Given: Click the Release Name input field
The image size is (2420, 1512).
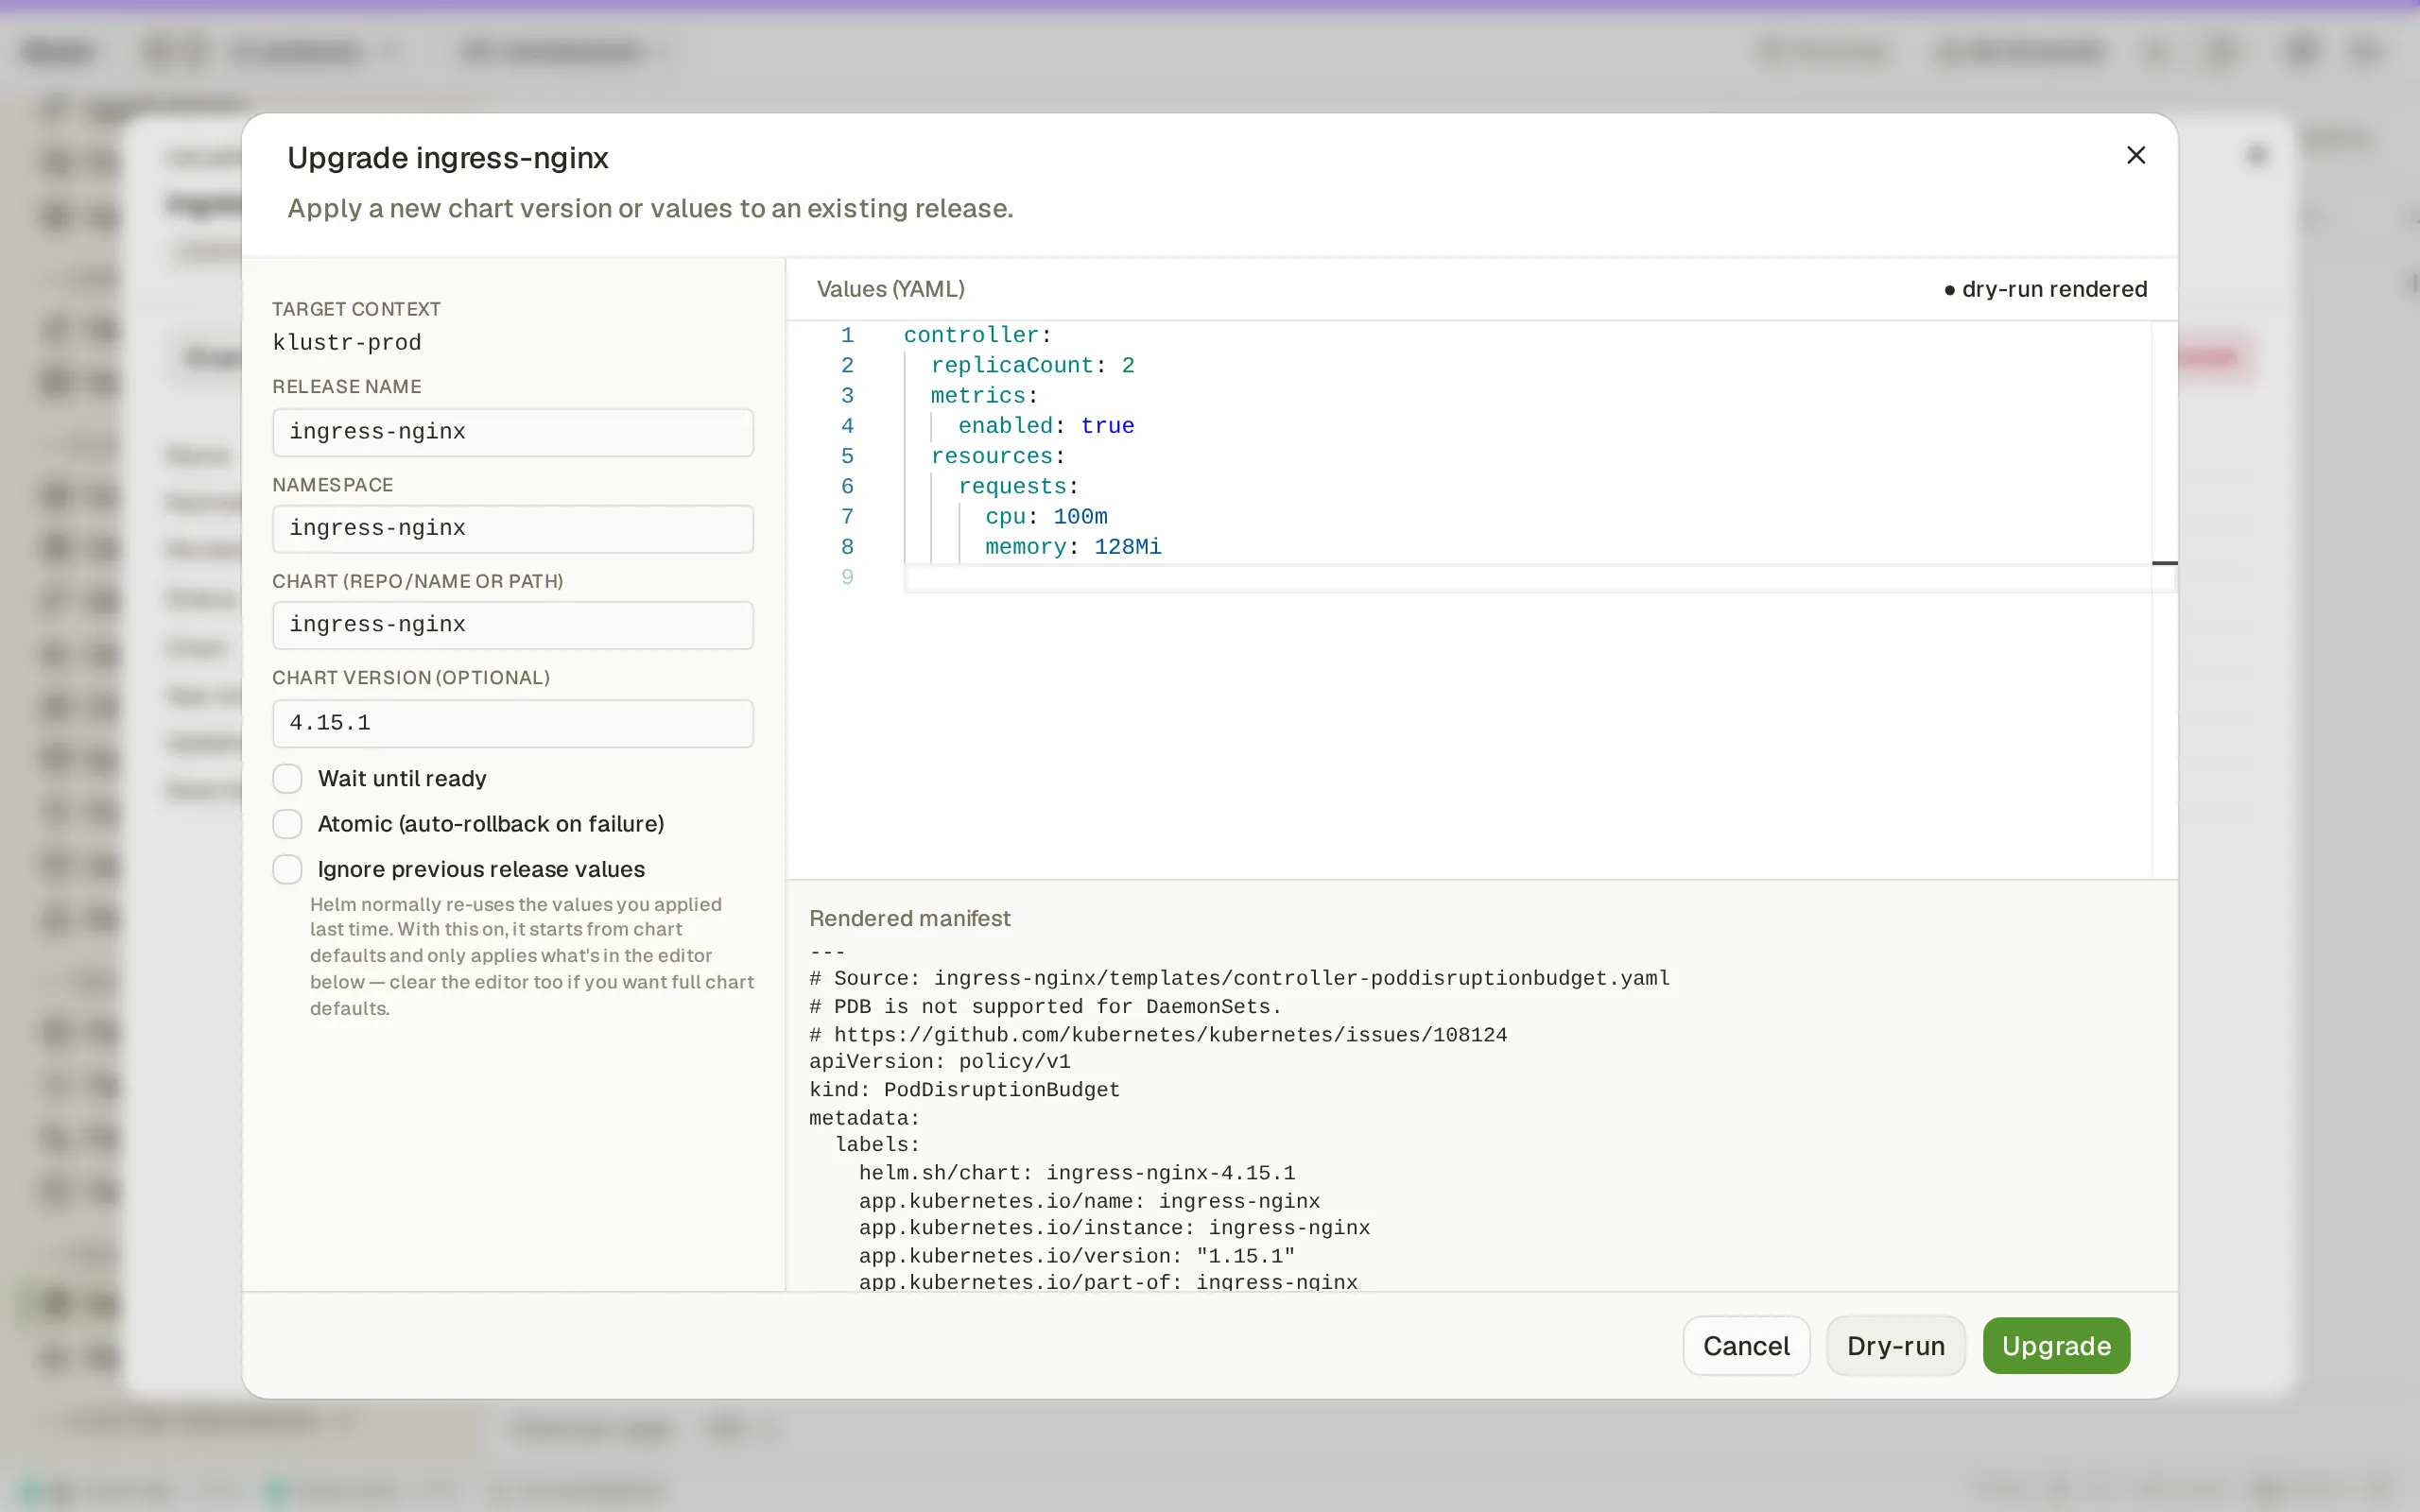Looking at the screenshot, I should (513, 432).
